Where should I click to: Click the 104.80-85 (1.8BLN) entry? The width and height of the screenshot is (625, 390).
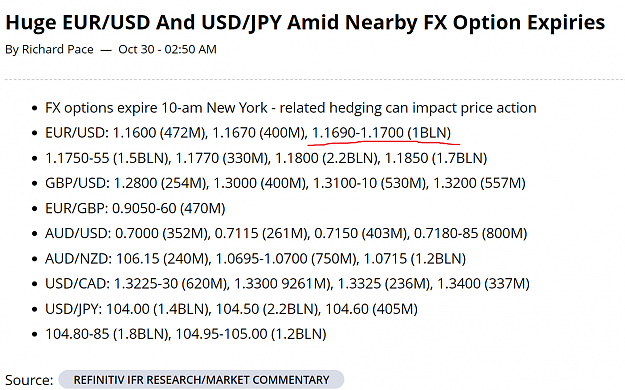point(108,334)
